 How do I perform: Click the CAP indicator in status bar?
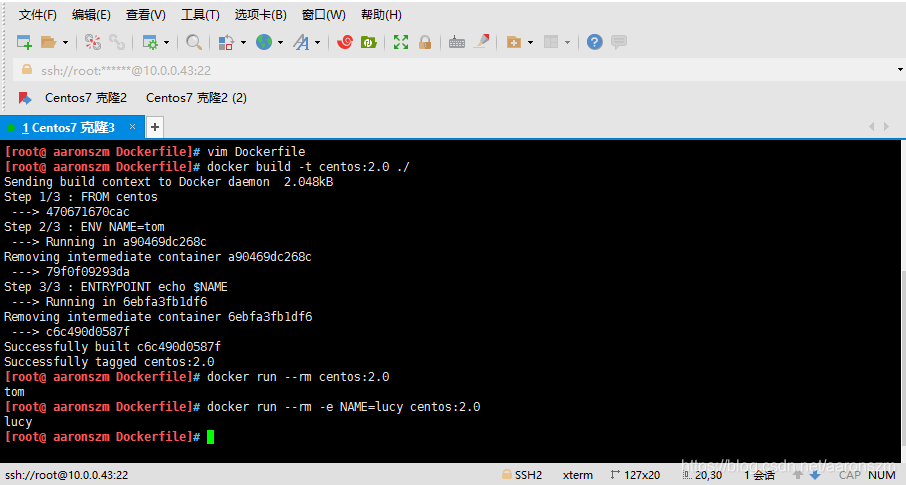[x=850, y=475]
